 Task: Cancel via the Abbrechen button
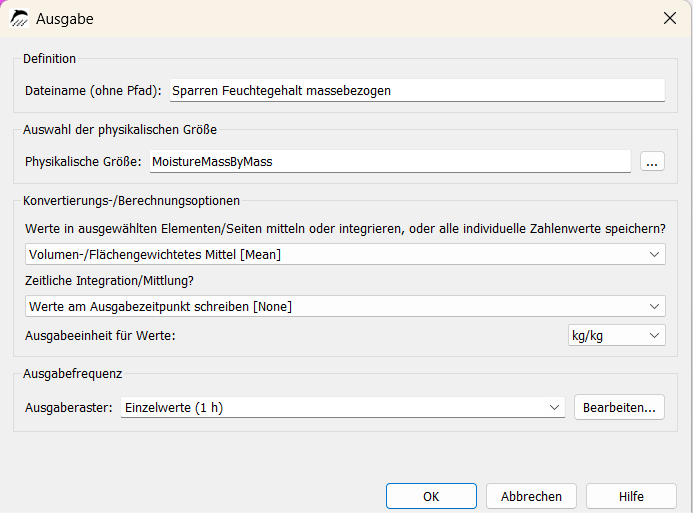[x=531, y=496]
